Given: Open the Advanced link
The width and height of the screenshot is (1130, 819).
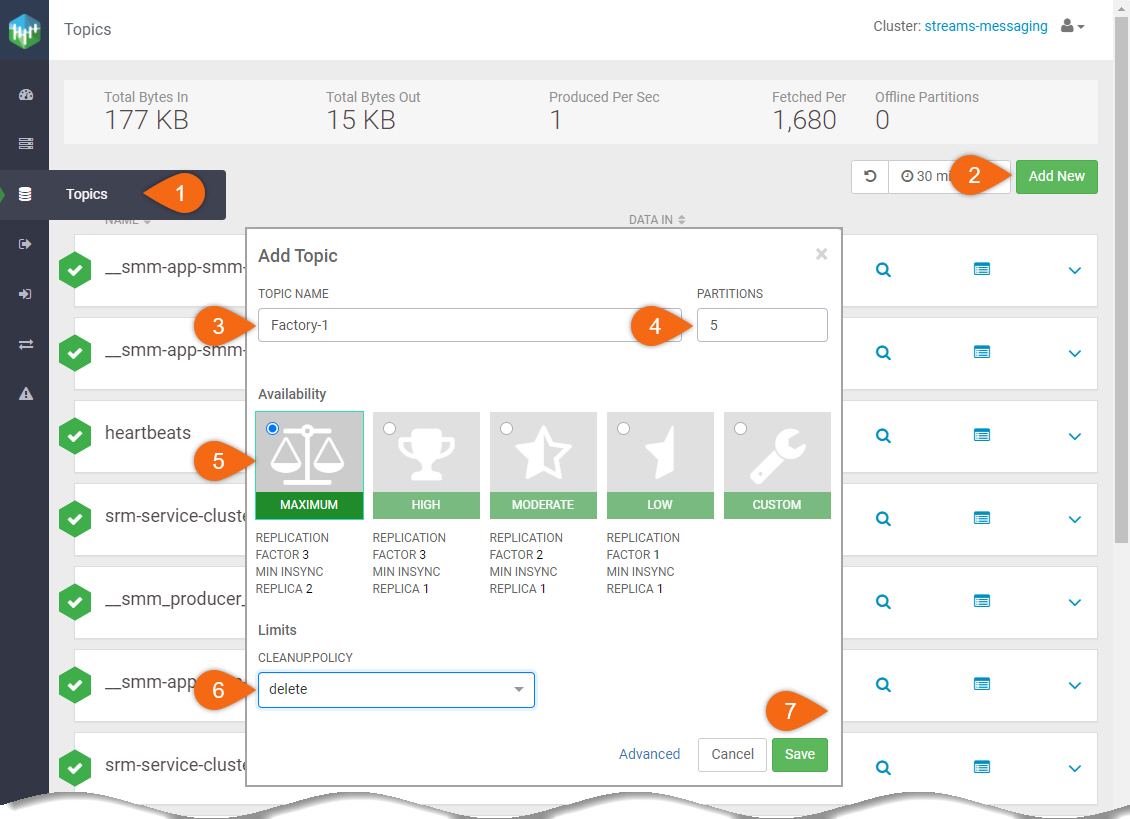Looking at the screenshot, I should pyautogui.click(x=649, y=755).
